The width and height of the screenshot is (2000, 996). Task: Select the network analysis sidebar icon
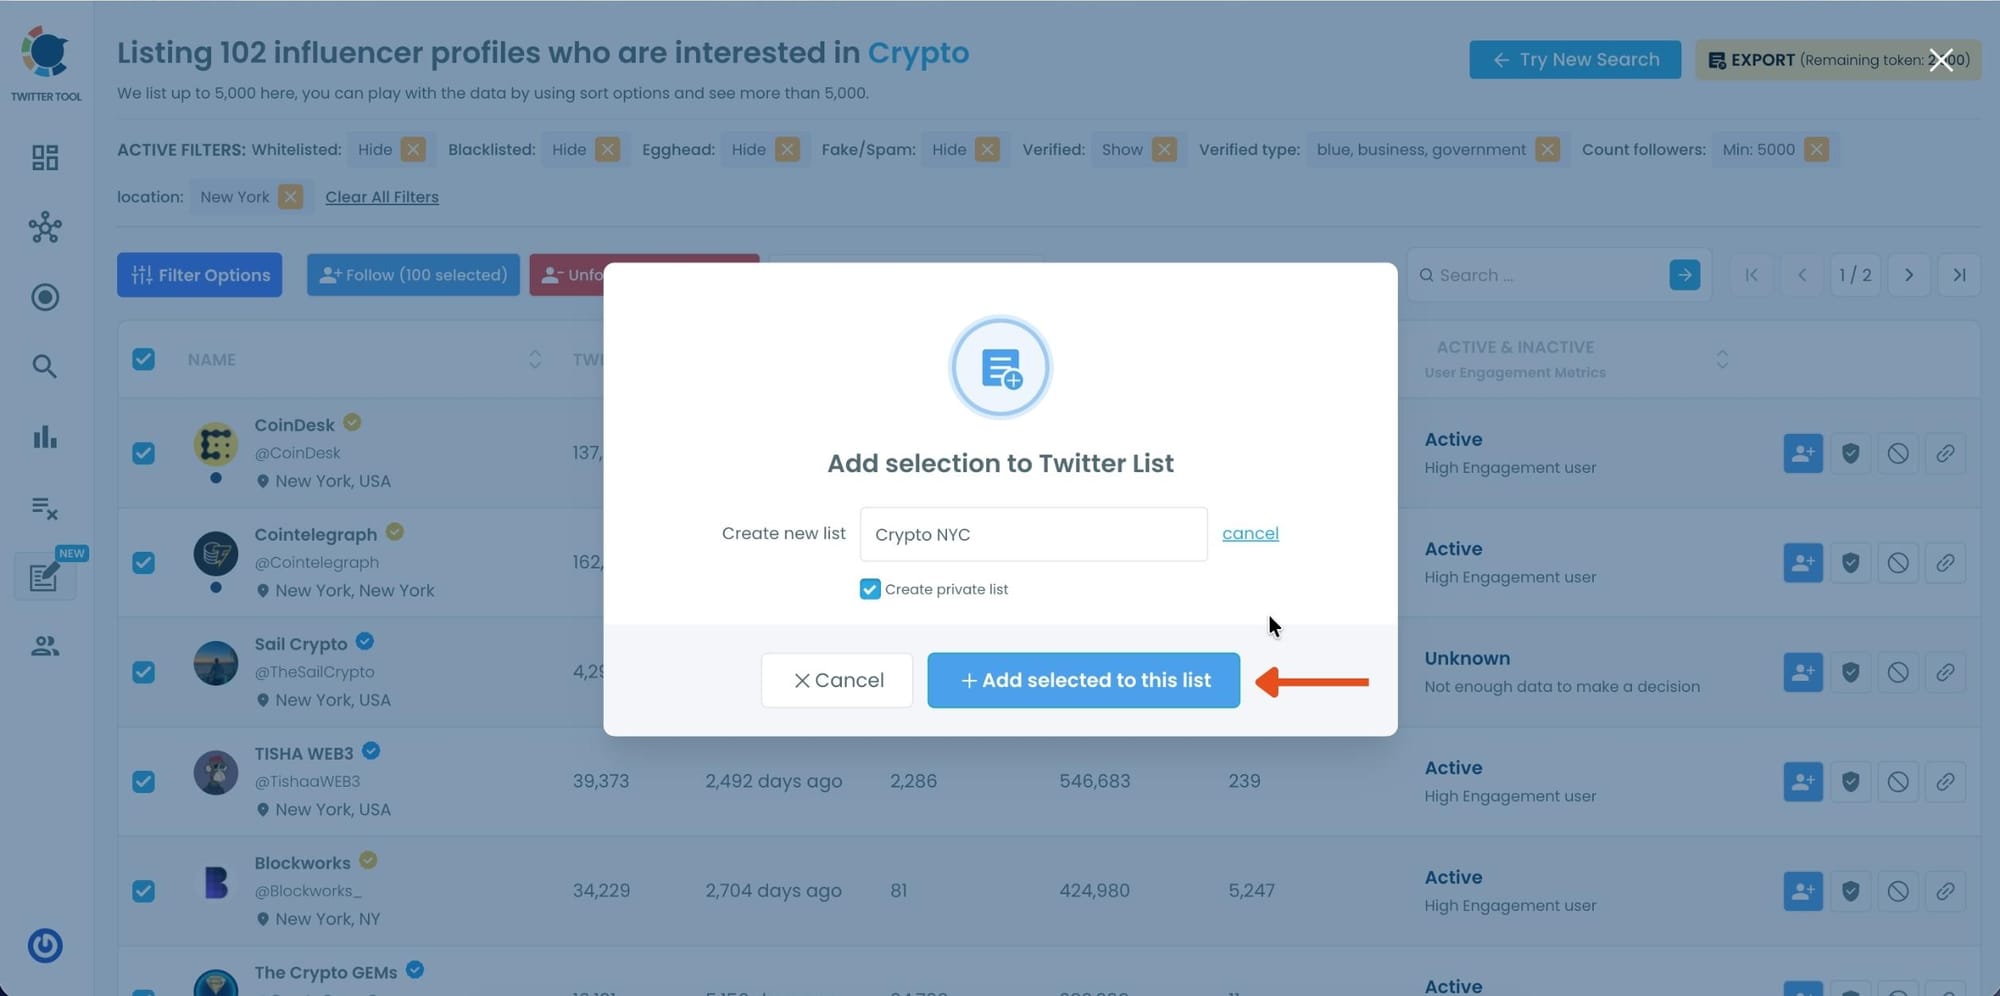pyautogui.click(x=44, y=227)
